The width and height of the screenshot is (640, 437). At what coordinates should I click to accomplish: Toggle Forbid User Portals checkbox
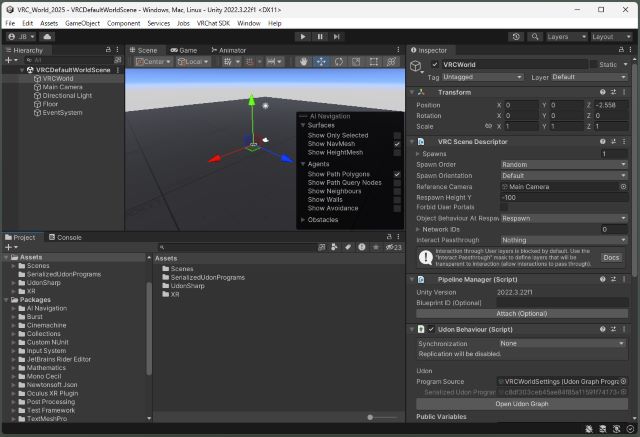pos(504,207)
